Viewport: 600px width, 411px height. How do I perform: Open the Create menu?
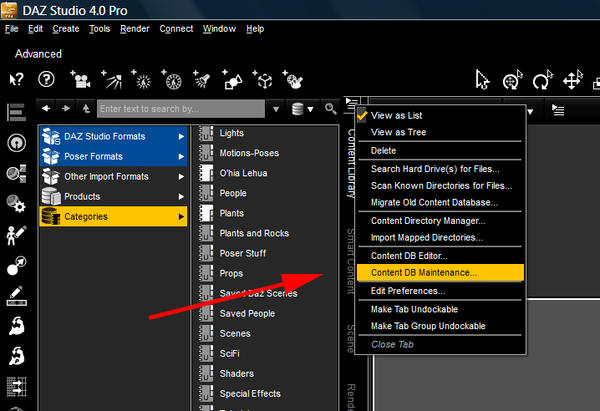[x=66, y=29]
